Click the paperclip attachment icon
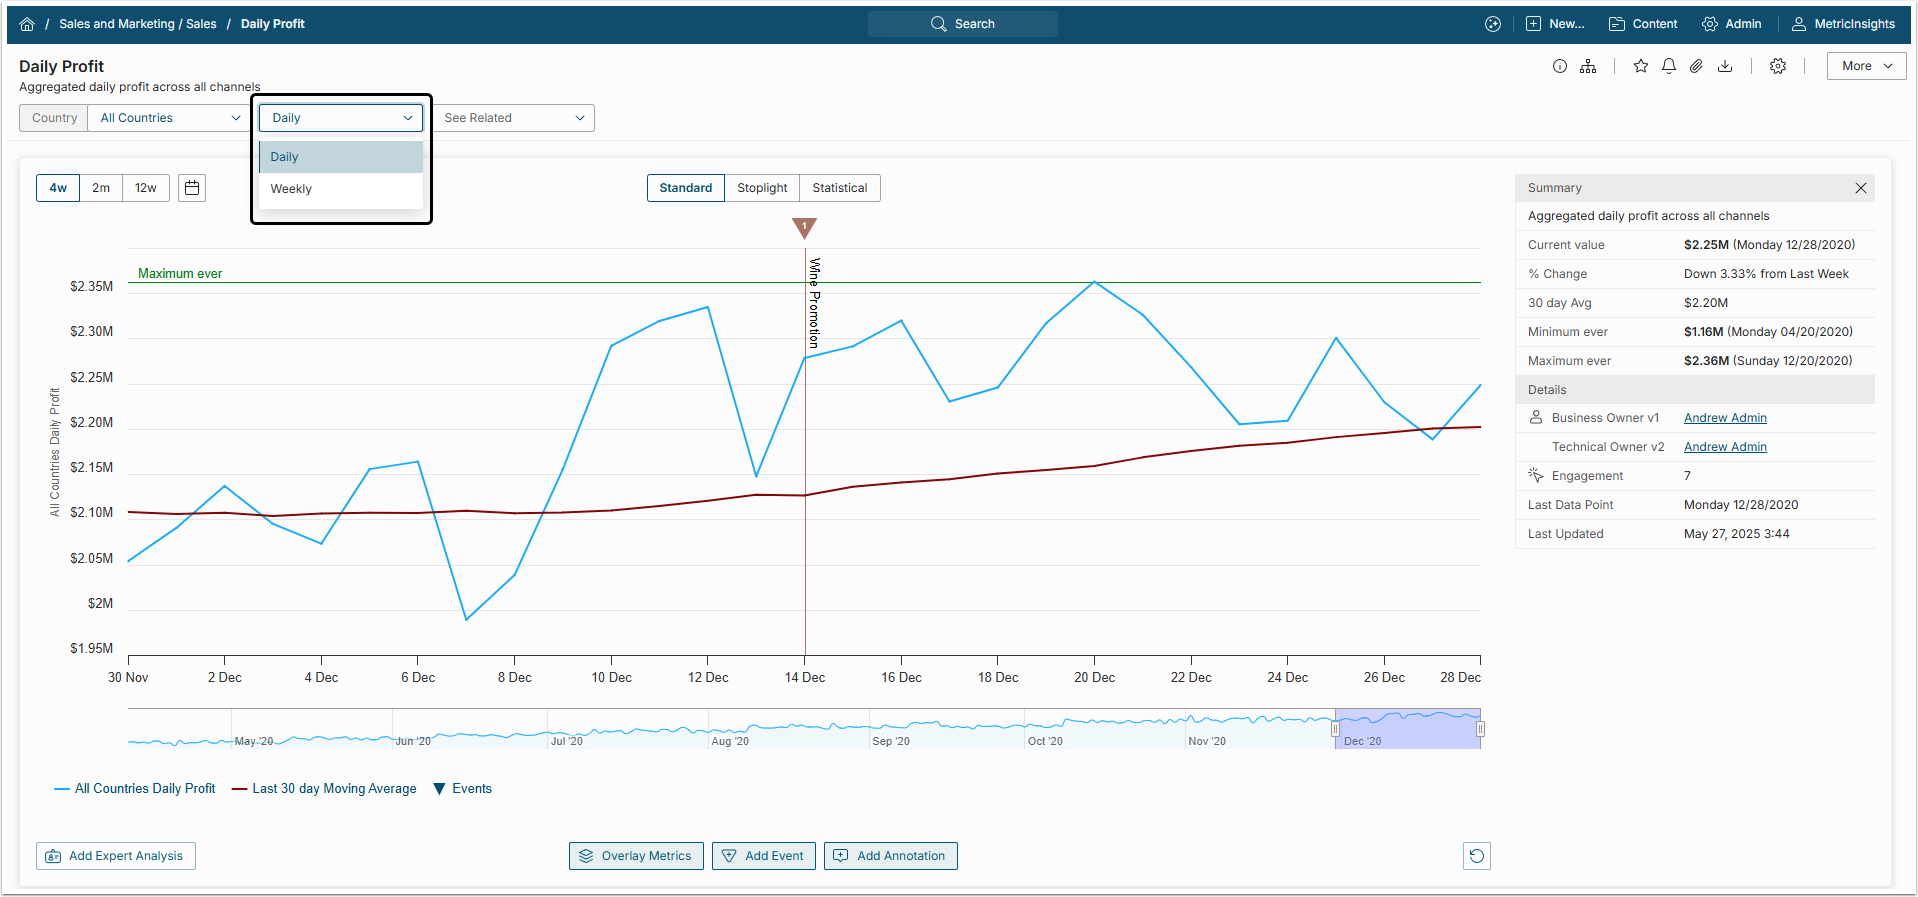Image resolution: width=1918 pixels, height=897 pixels. point(1696,66)
